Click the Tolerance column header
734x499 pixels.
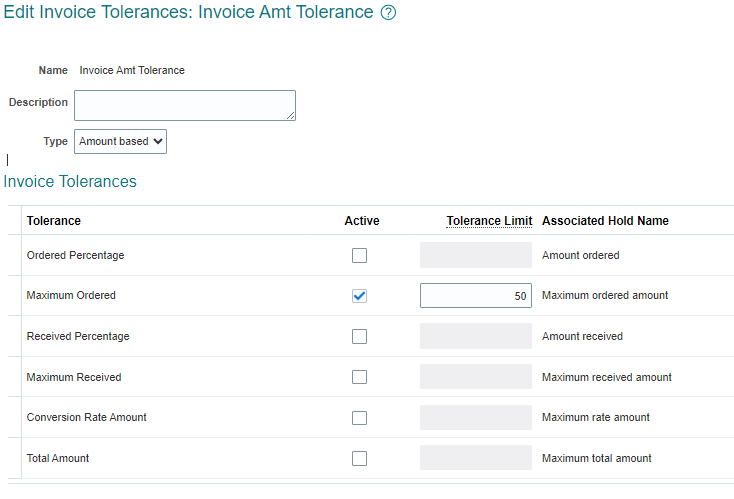pyautogui.click(x=53, y=220)
